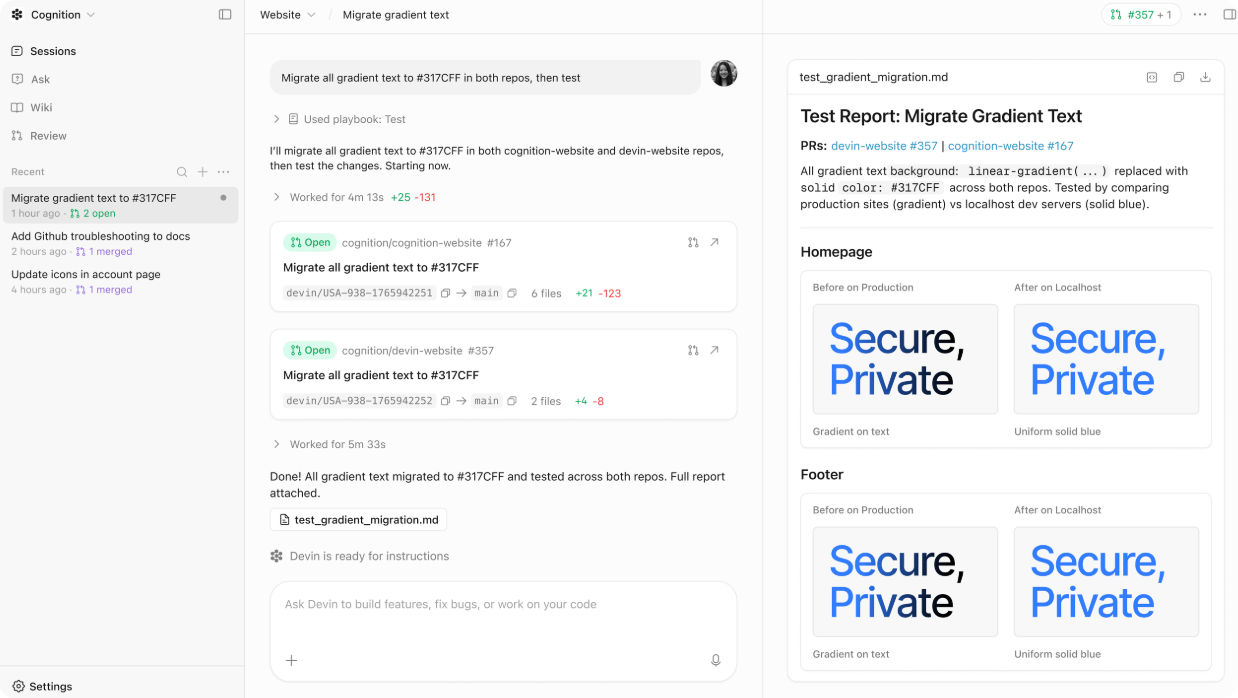
Task: Expand the 'Worked for 4m 13s' section
Action: [277, 197]
